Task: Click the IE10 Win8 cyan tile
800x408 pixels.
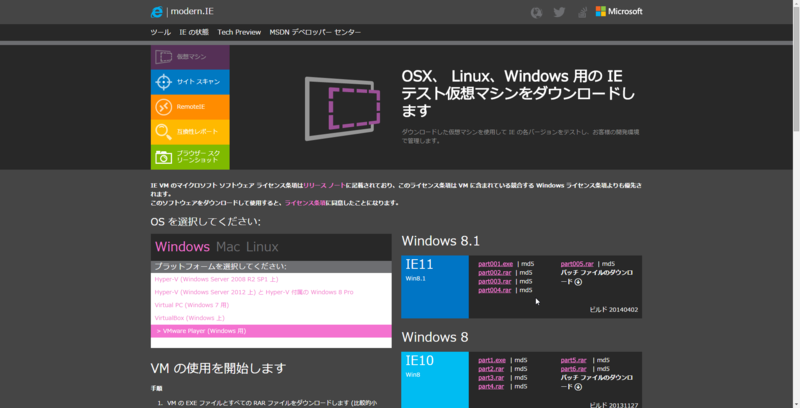Action: point(435,380)
